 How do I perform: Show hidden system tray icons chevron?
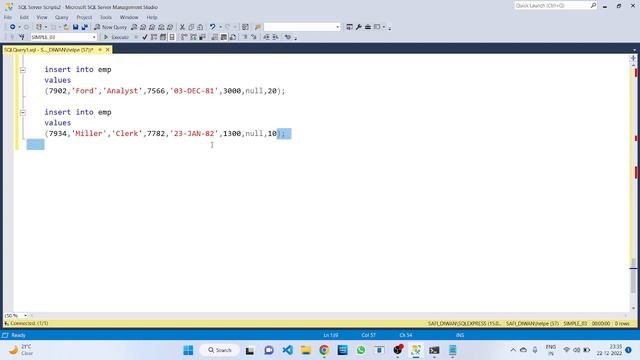[513, 350]
